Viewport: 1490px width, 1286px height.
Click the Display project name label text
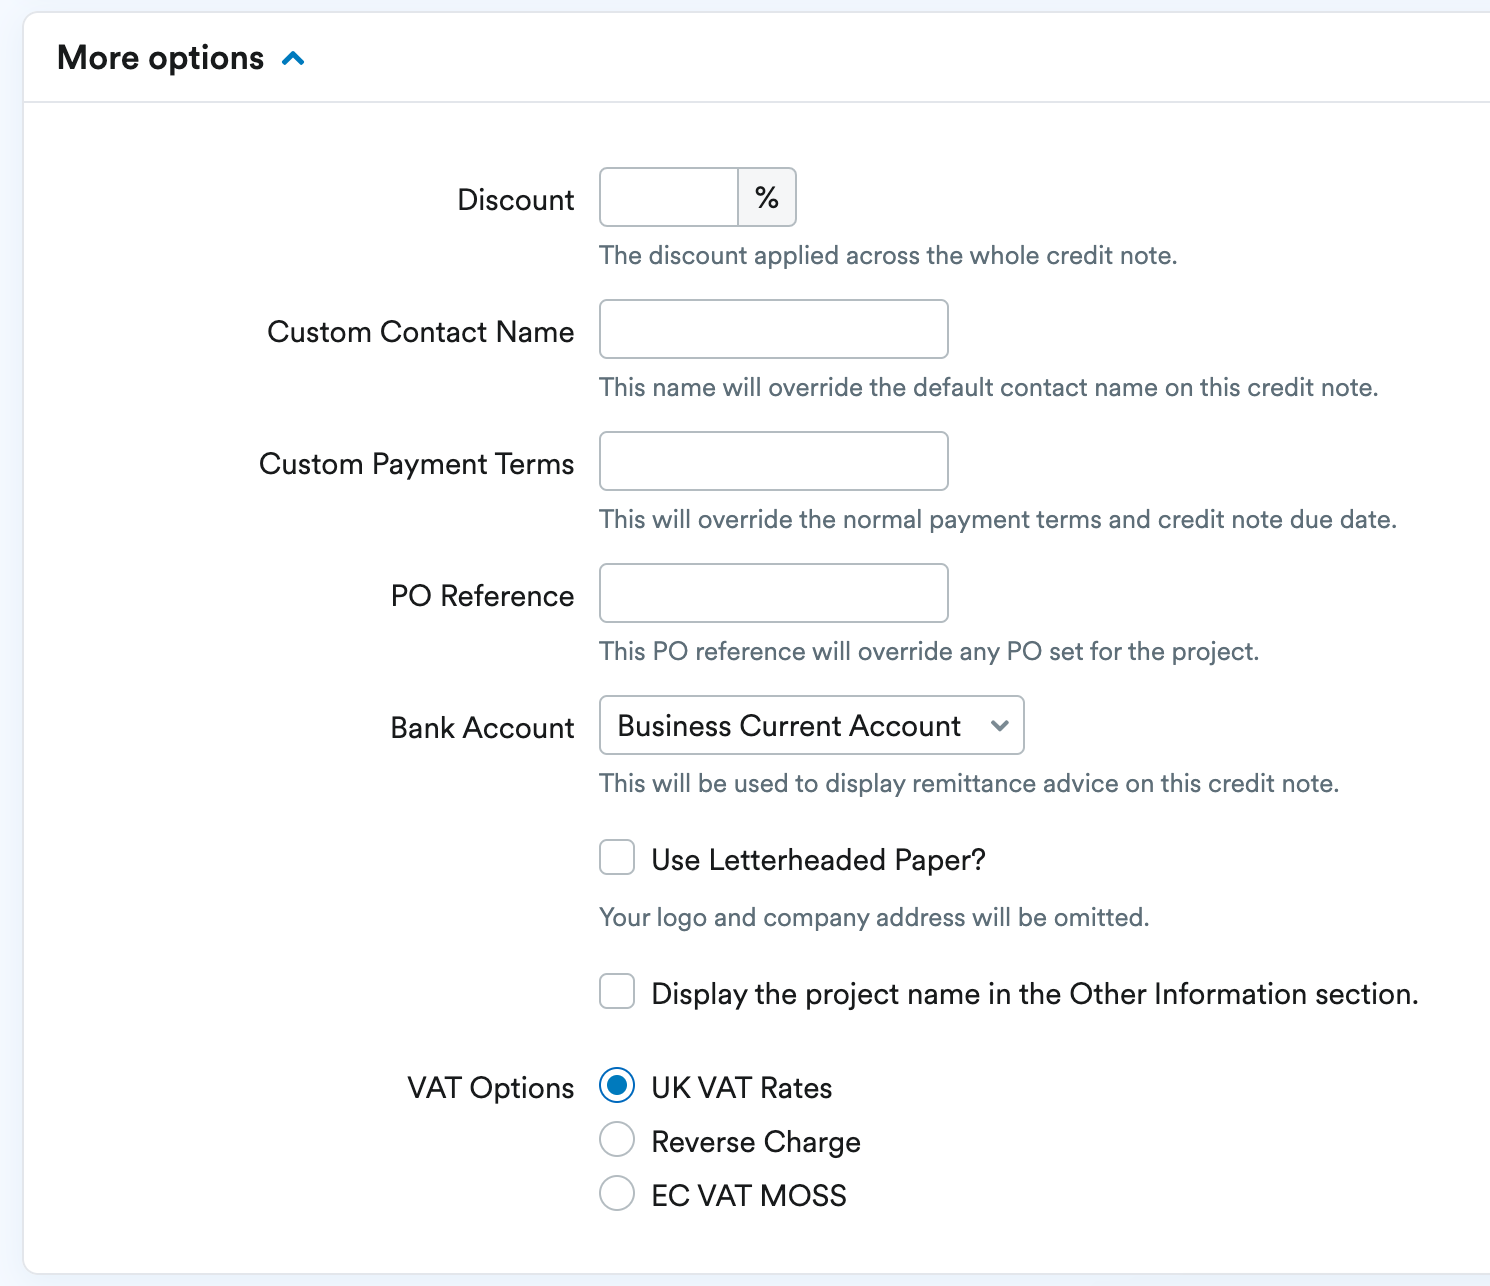[x=1035, y=994]
